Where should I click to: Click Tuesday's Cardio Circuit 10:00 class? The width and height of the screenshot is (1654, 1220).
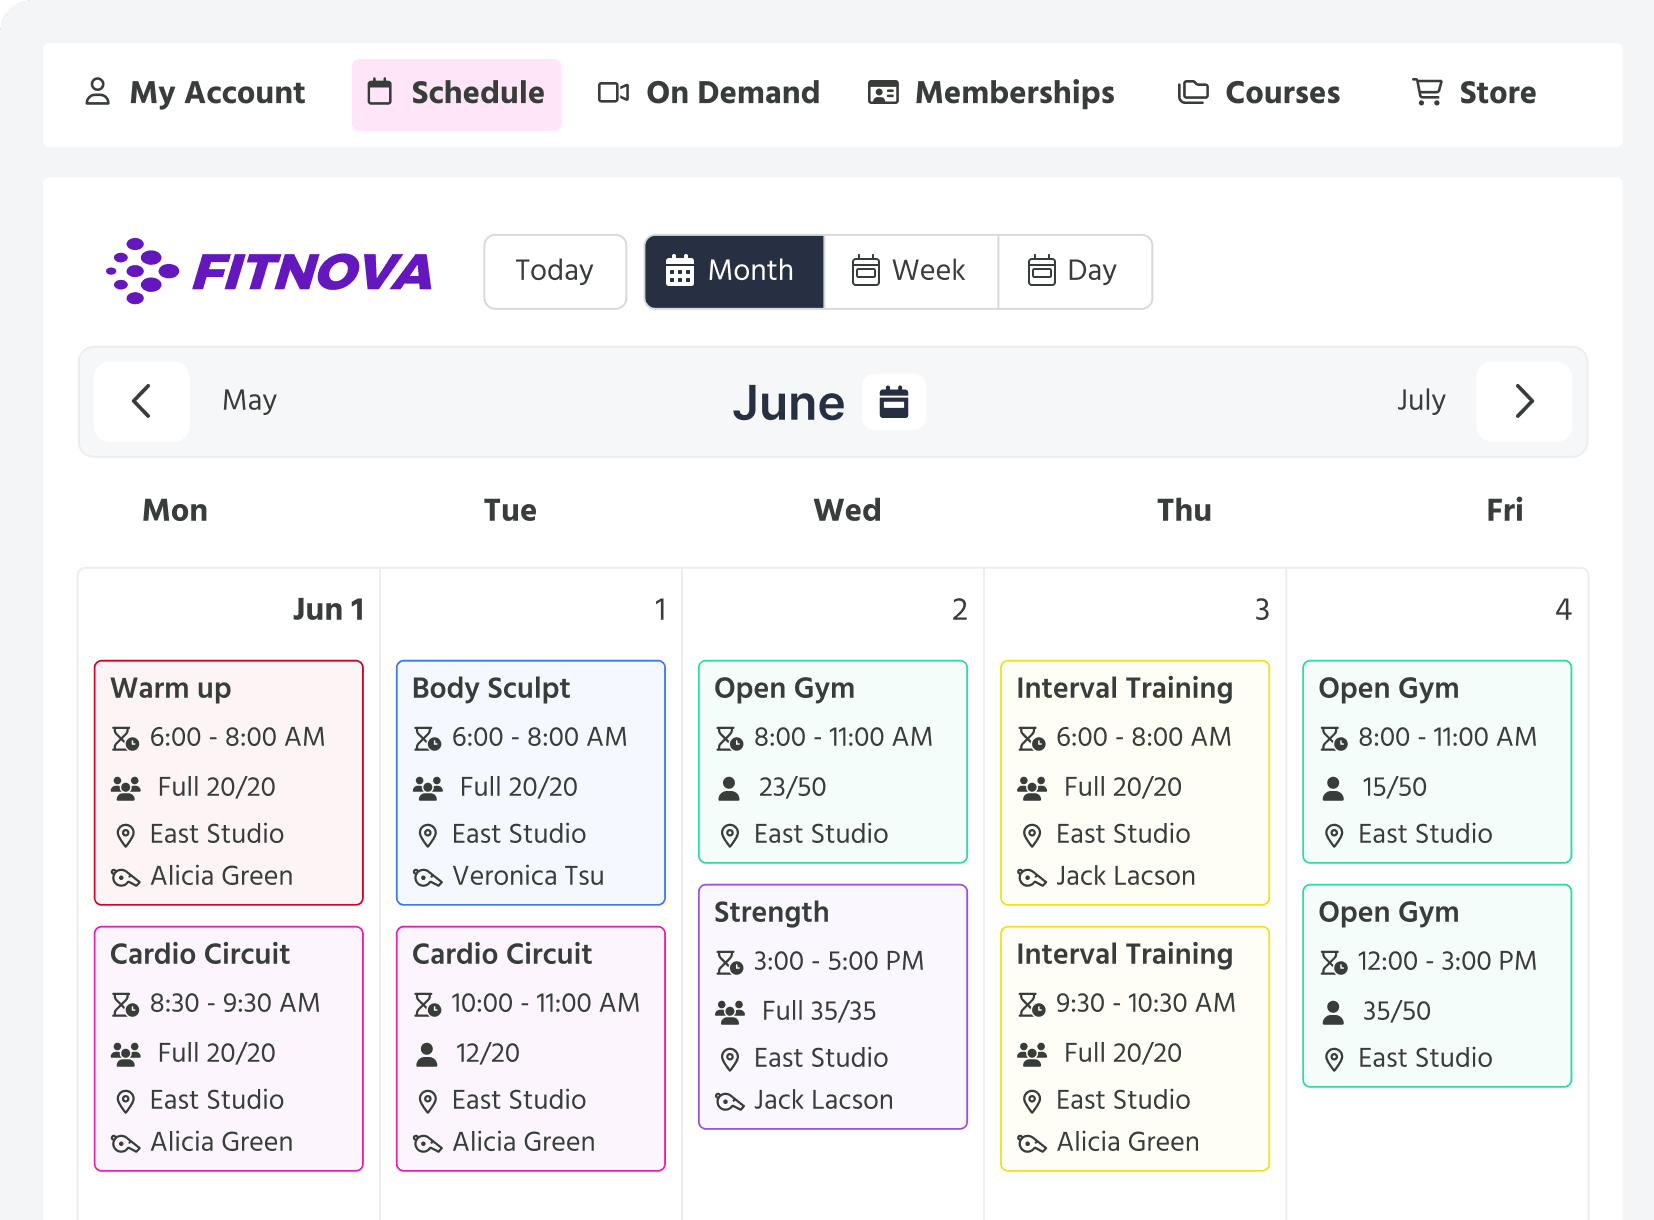click(531, 1048)
